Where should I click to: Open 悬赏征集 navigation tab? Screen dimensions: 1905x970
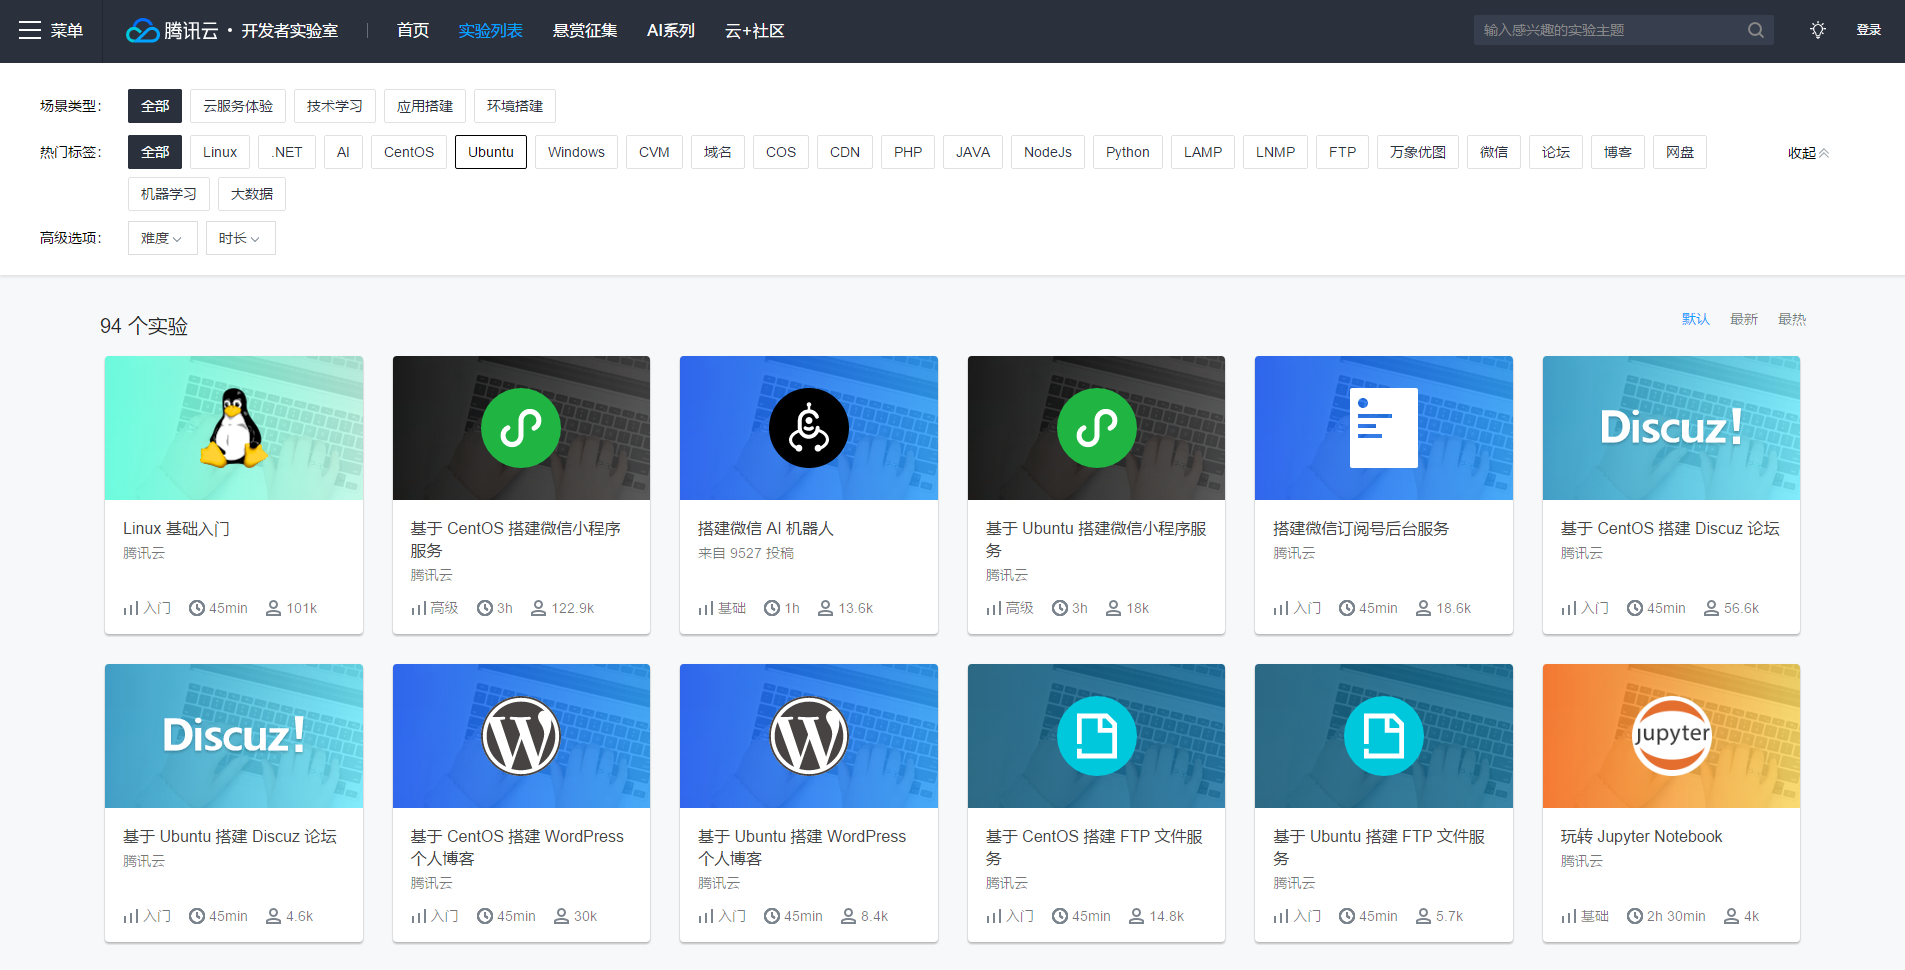tap(585, 31)
